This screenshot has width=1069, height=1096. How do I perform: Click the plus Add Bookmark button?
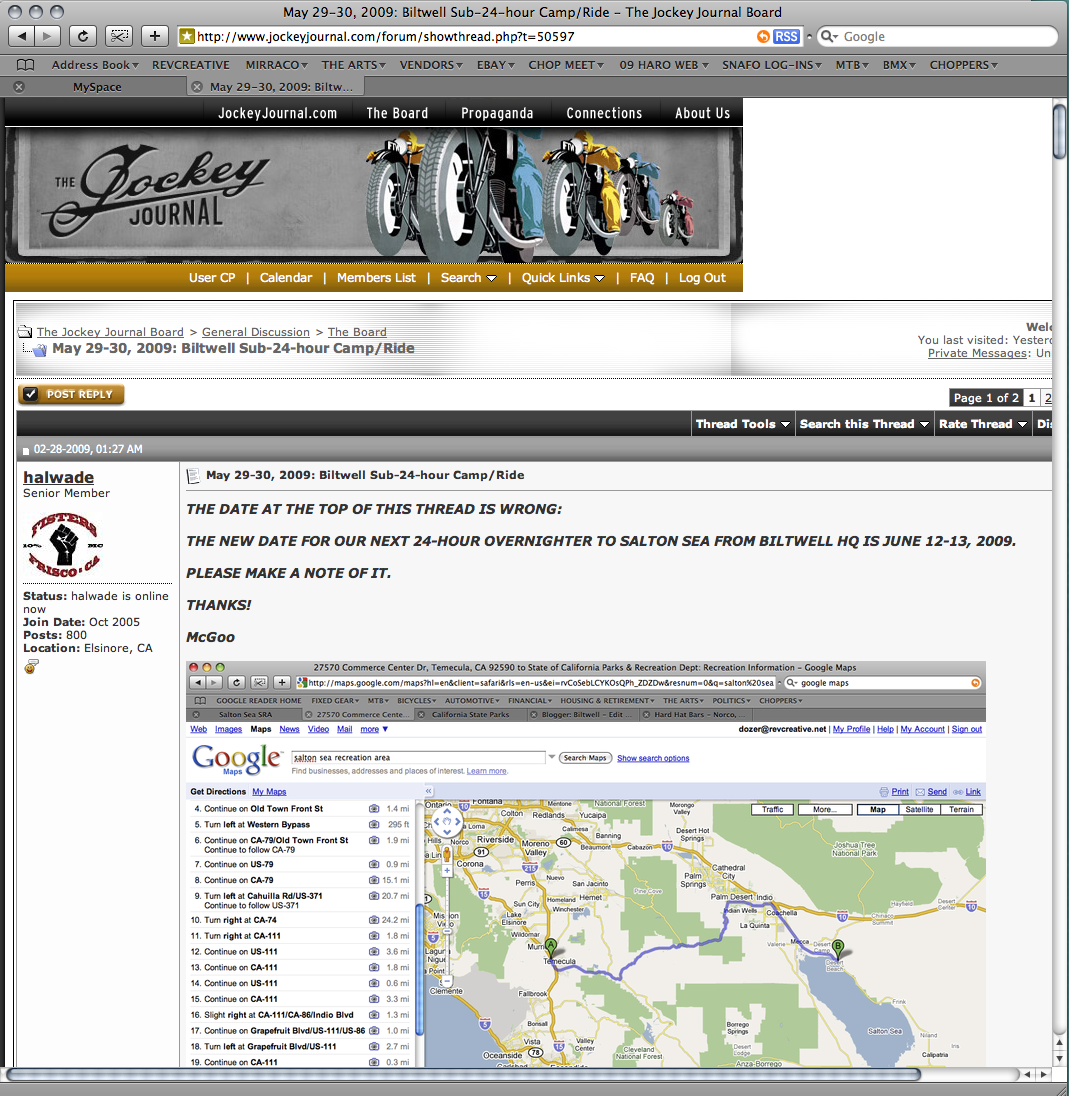pos(154,36)
